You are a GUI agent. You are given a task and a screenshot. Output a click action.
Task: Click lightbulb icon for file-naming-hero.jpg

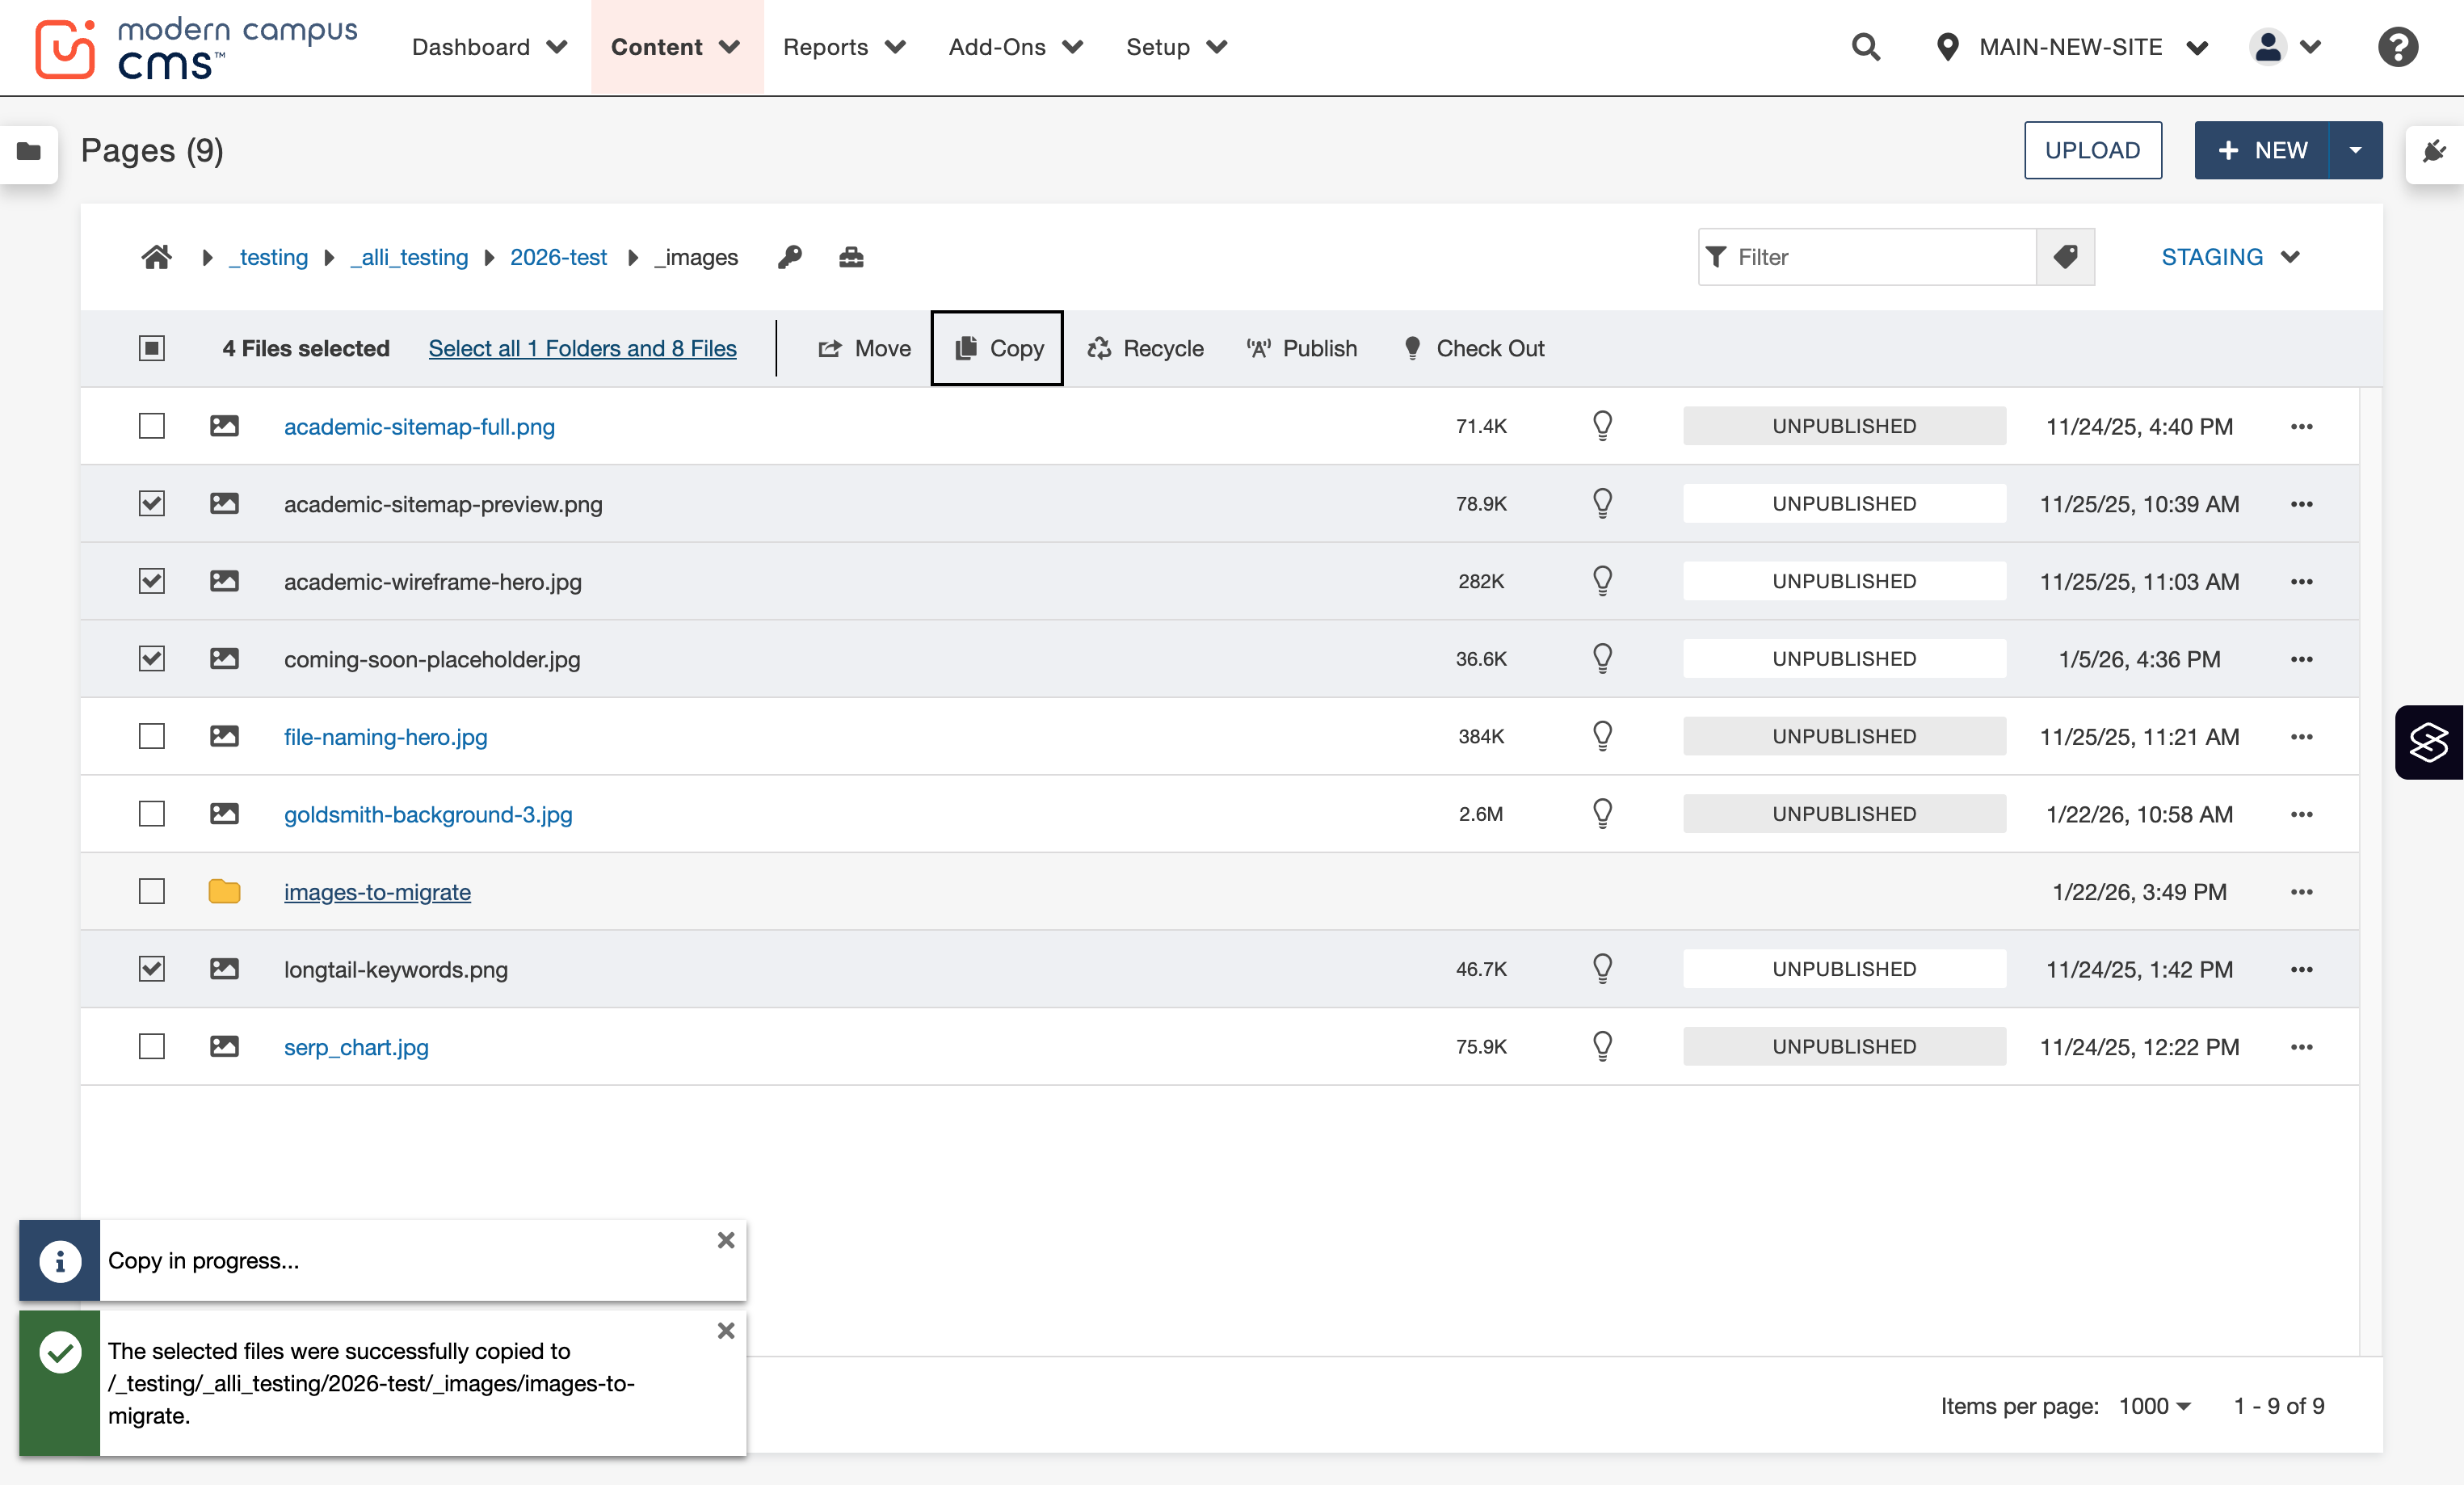[x=1602, y=736]
